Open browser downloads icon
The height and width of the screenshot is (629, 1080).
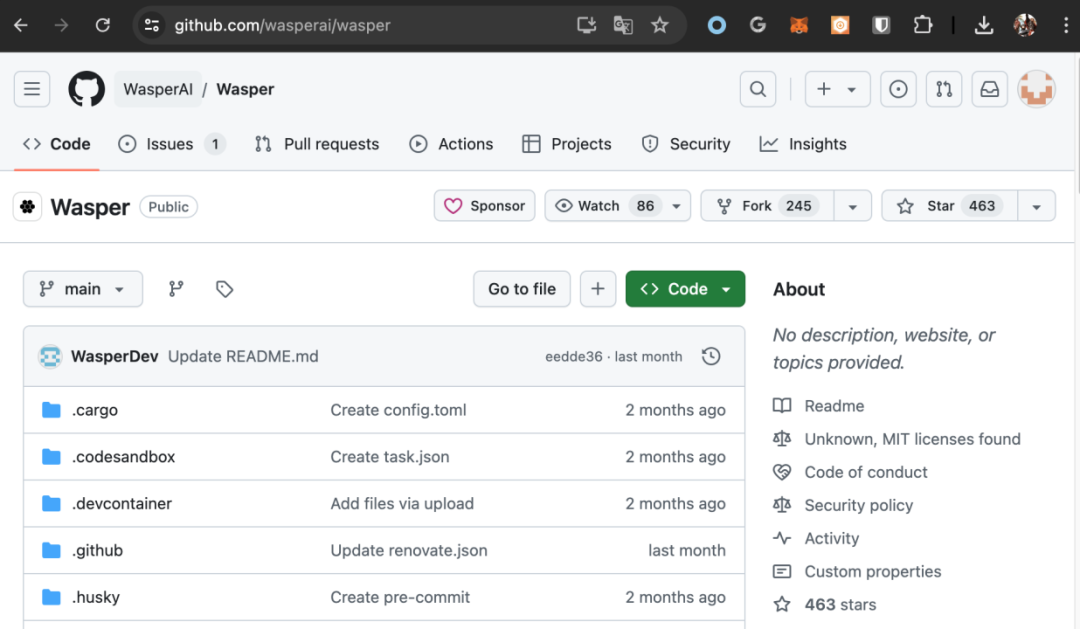984,25
